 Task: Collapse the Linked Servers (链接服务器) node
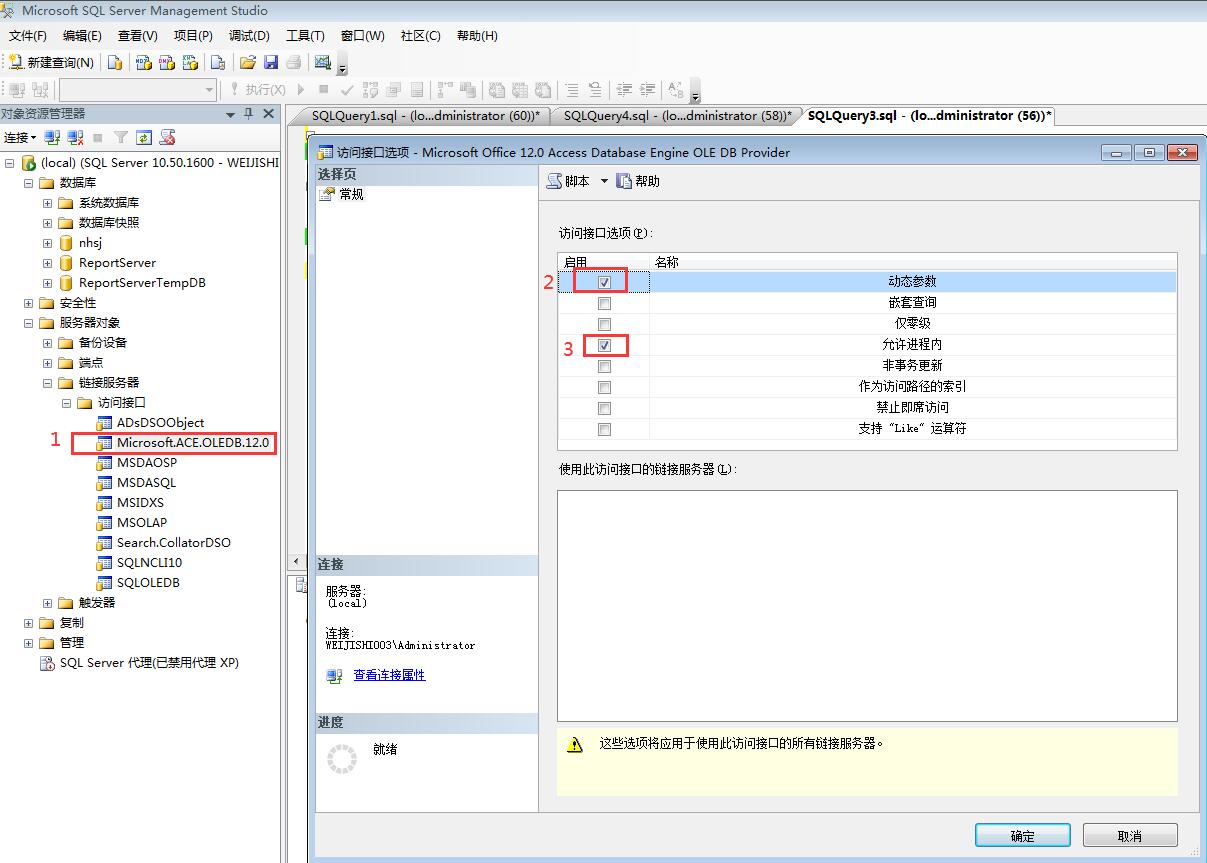47,382
